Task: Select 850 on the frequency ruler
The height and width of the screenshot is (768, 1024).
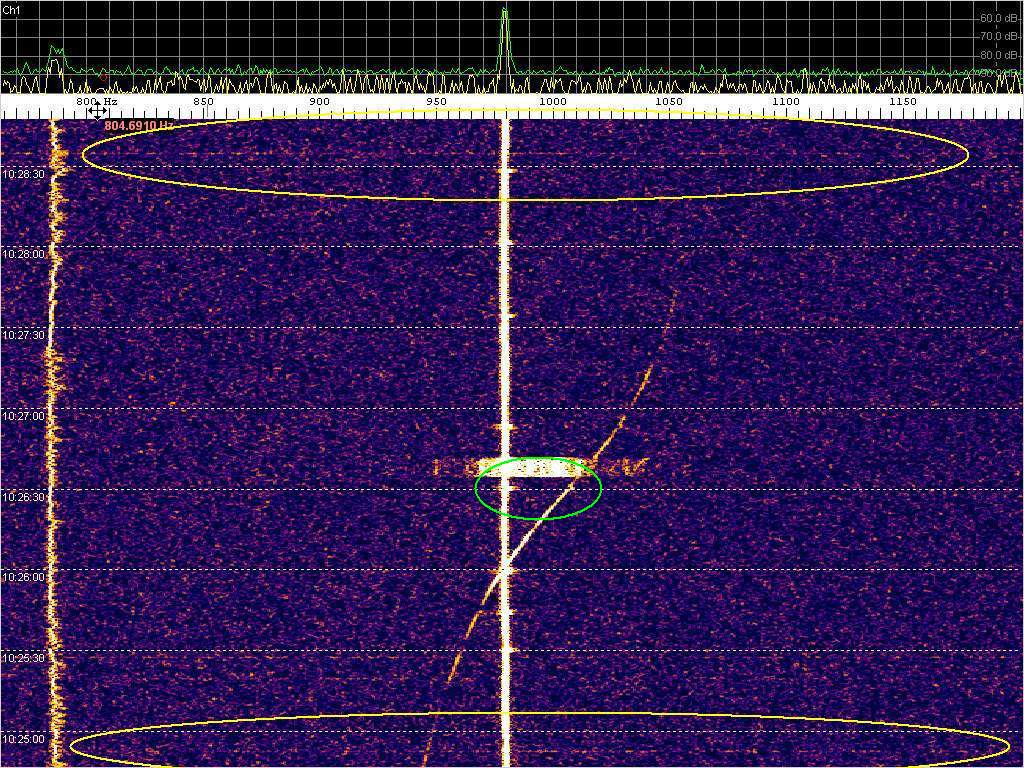Action: pos(203,102)
